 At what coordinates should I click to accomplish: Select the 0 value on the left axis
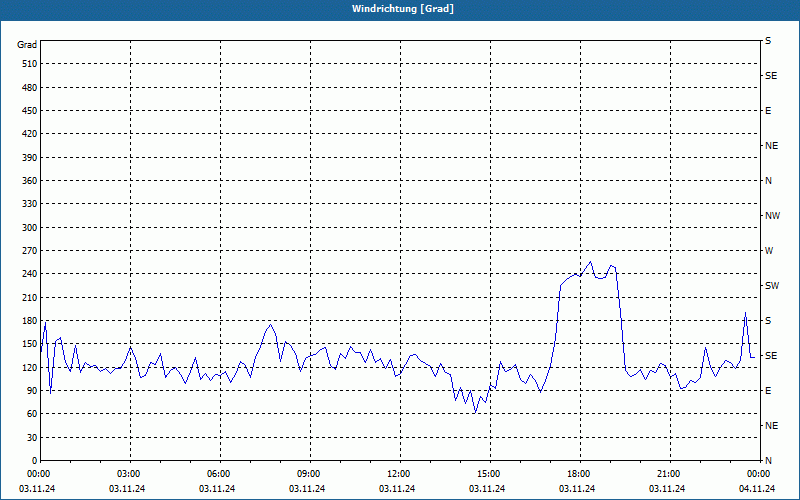(x=34, y=461)
